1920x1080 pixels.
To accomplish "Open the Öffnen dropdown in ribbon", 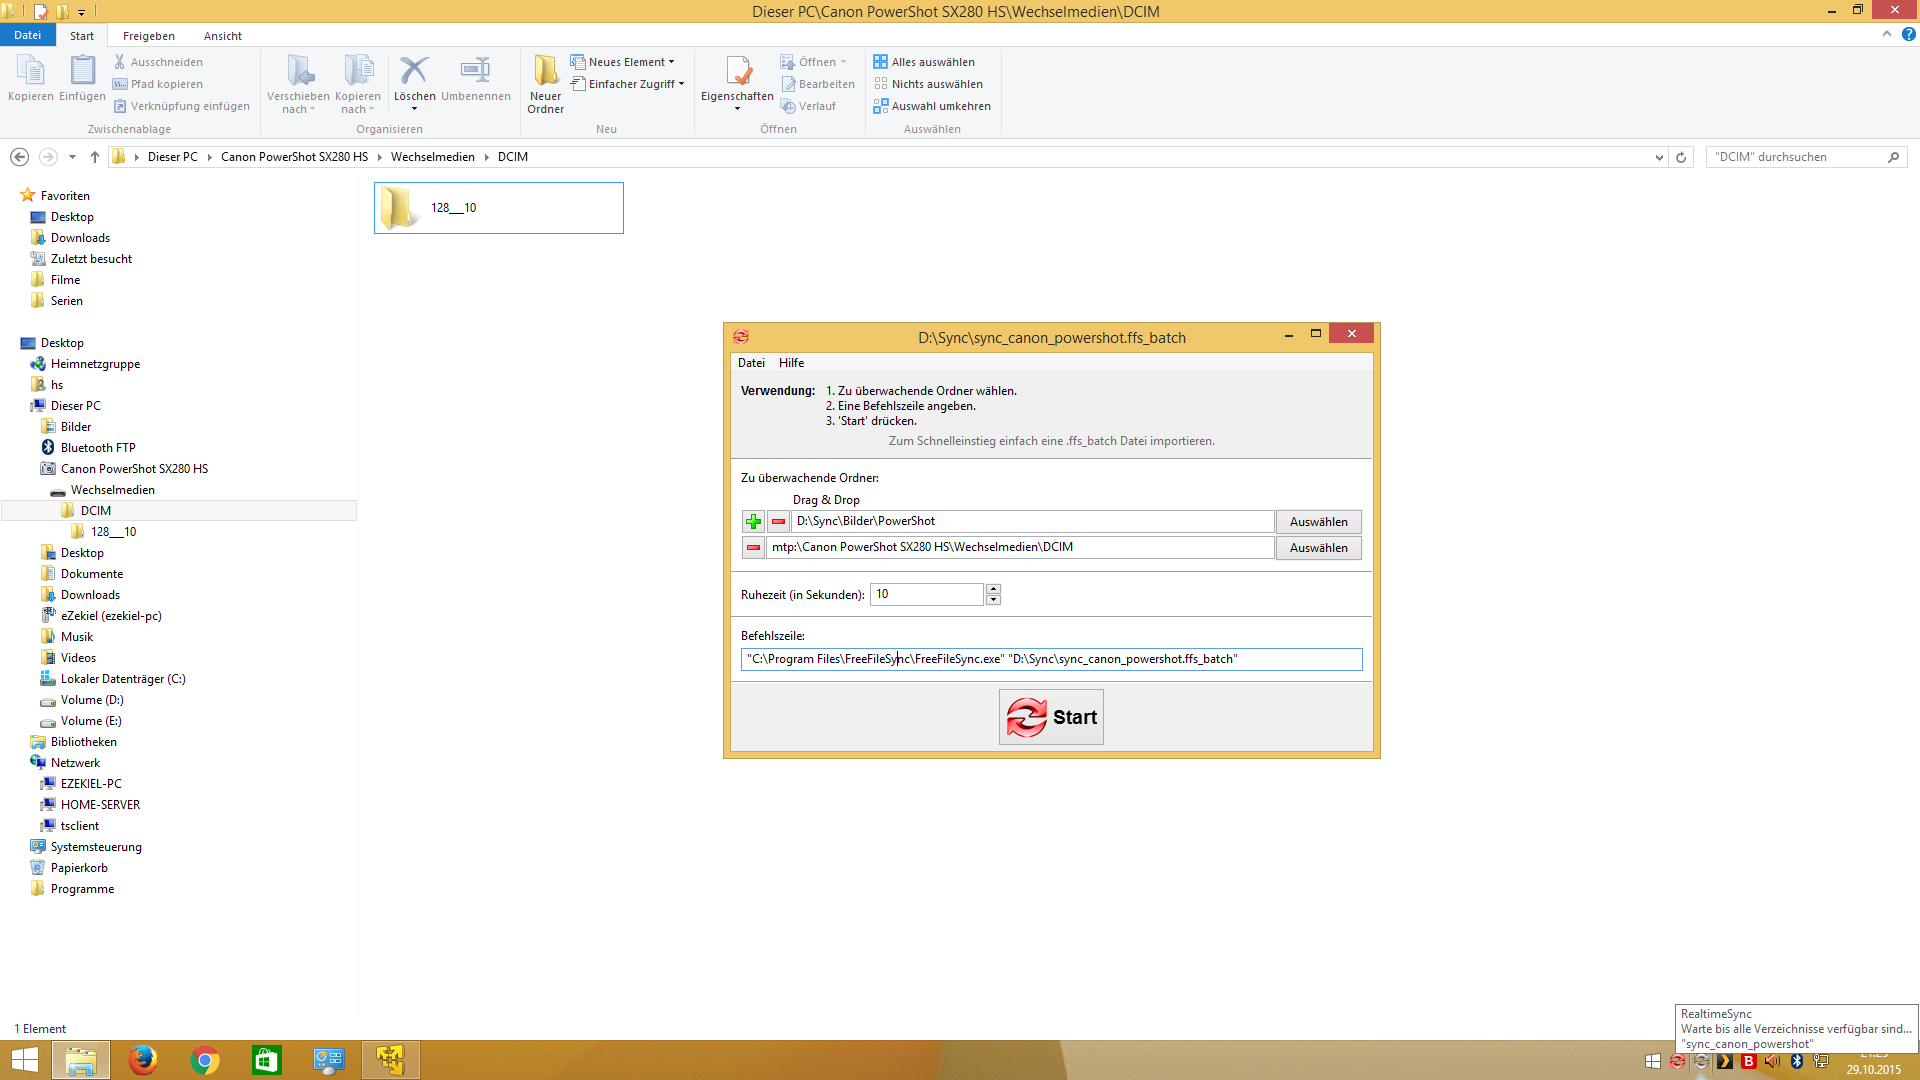I will point(814,62).
